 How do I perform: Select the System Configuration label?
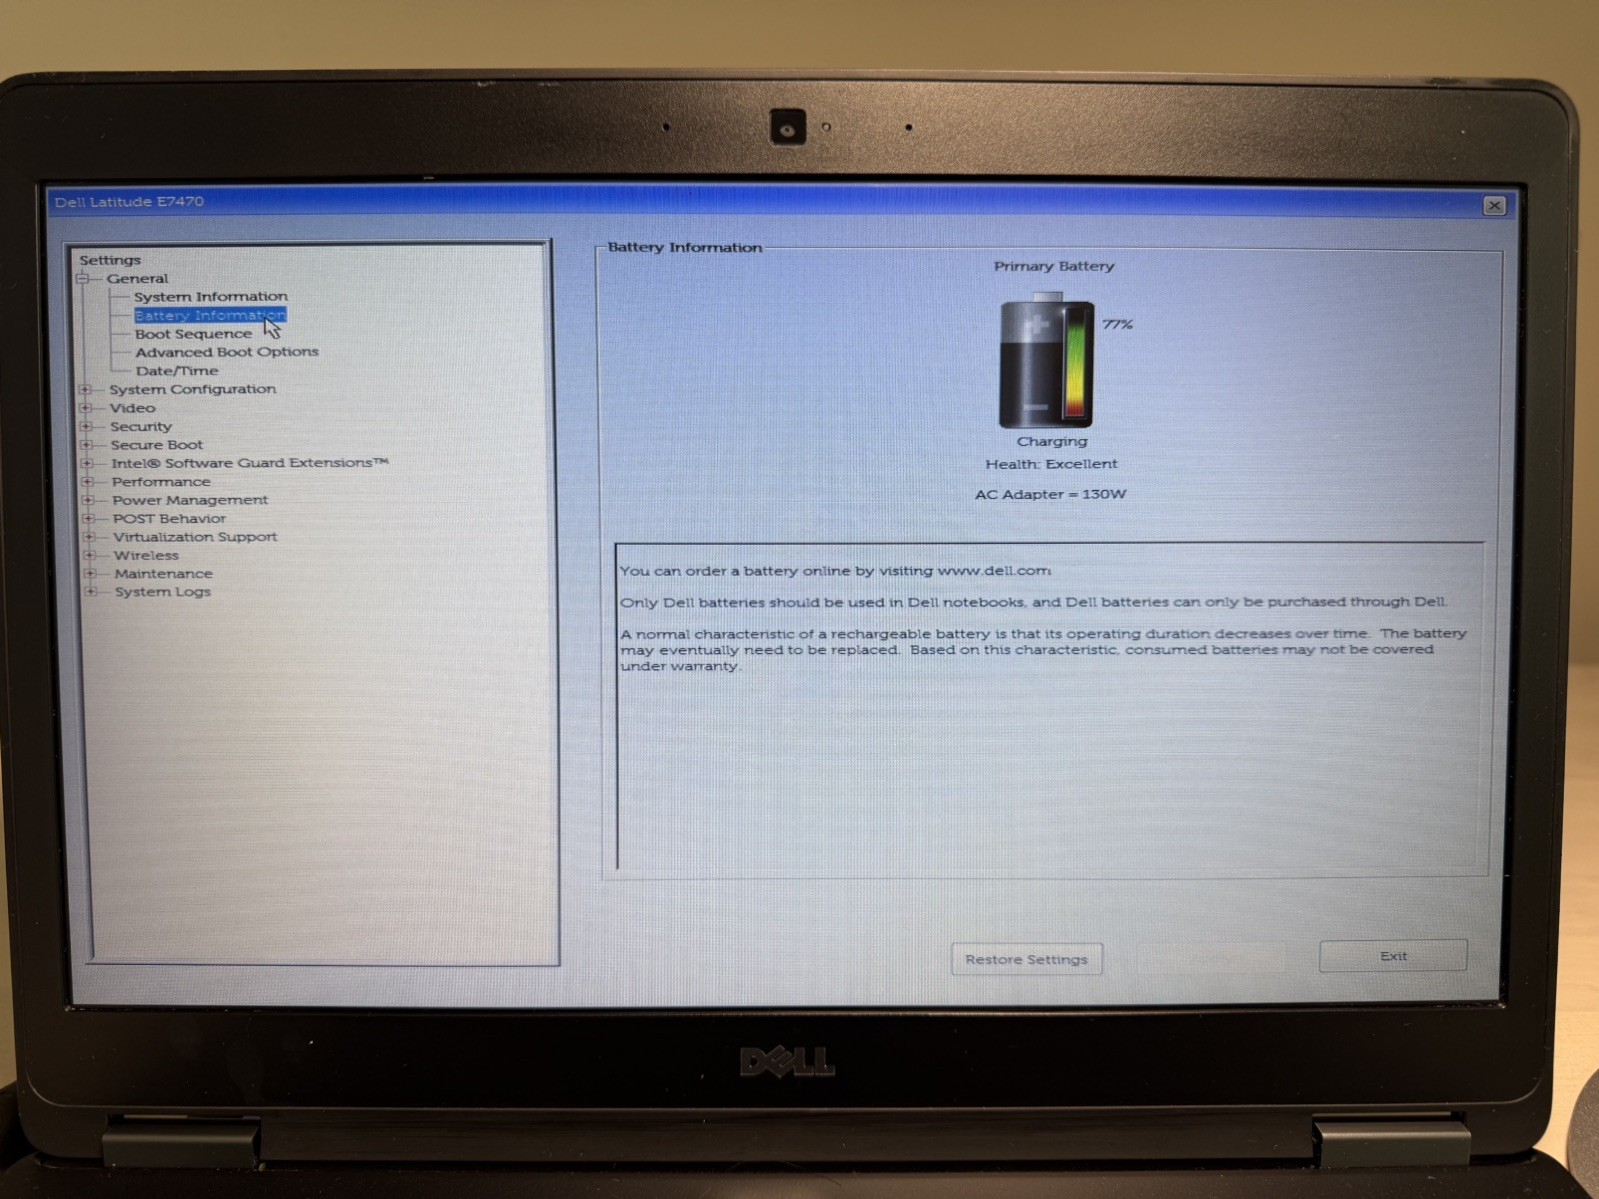(x=193, y=389)
